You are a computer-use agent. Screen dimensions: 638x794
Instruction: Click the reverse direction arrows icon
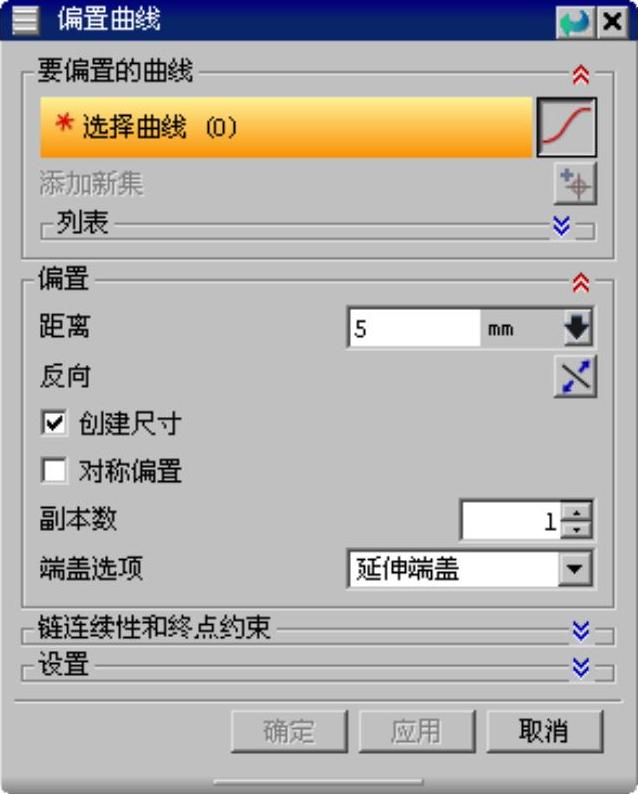tap(576, 376)
